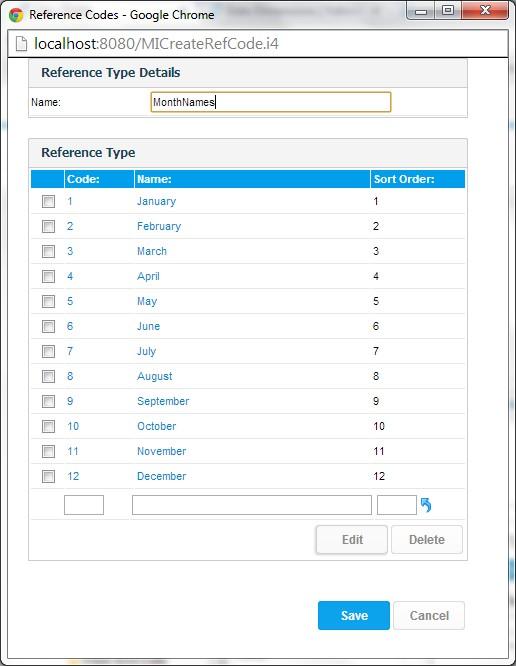Click sort order value 5 for May
Image resolution: width=516 pixels, height=666 pixels.
coord(376,301)
